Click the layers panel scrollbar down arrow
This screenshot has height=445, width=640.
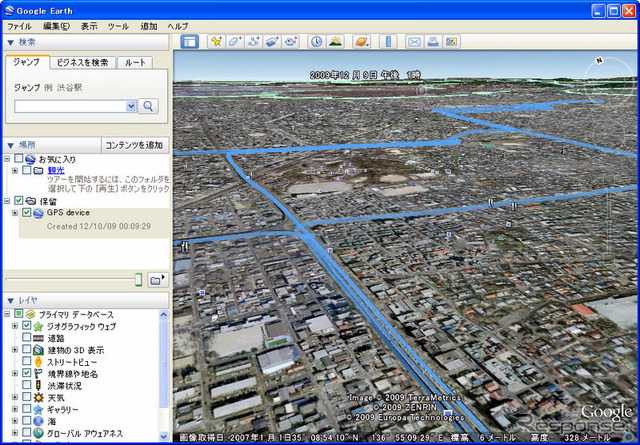click(x=164, y=436)
